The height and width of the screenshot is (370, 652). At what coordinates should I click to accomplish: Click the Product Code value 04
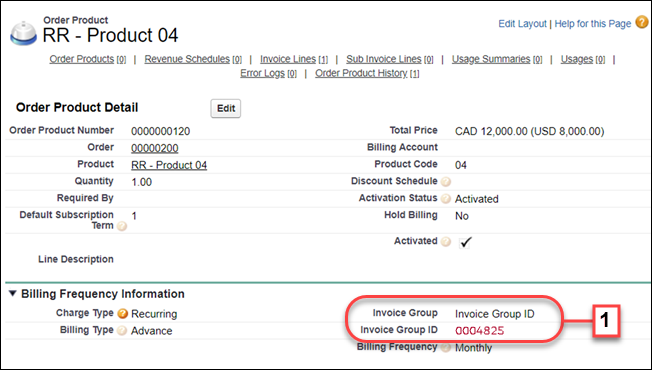(461, 165)
